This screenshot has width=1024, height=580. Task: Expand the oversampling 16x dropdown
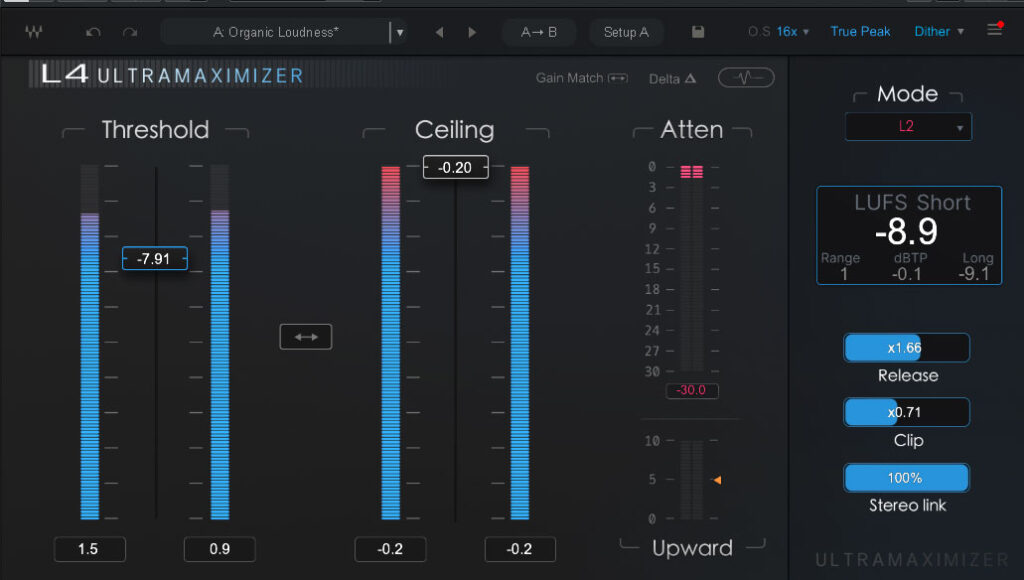tap(792, 32)
